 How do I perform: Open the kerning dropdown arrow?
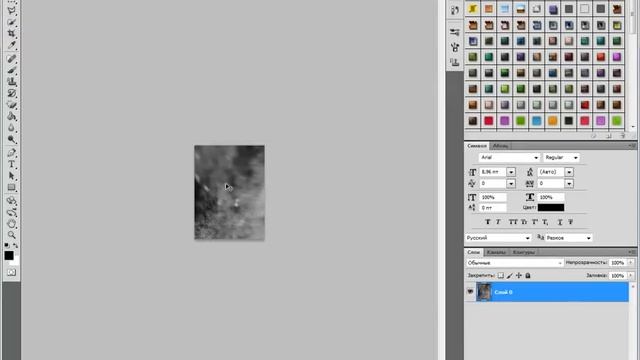[x=511, y=184]
